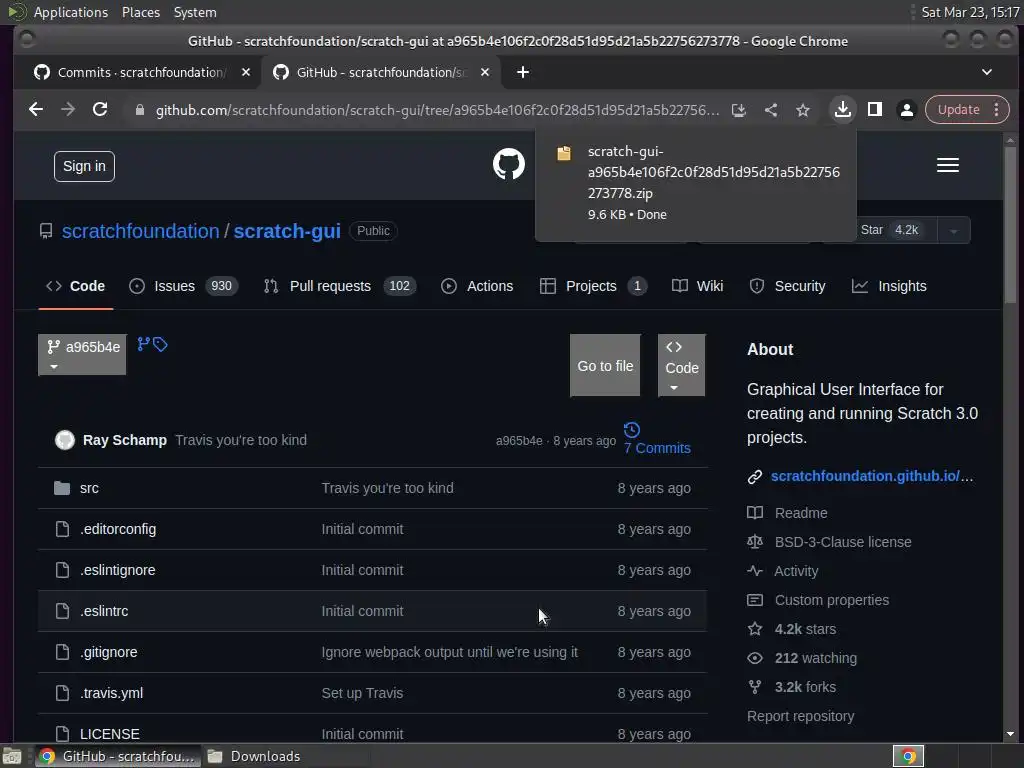This screenshot has width=1024, height=768.
Task: Open the scratchfoundation.github.io website link
Action: pyautogui.click(x=871, y=476)
